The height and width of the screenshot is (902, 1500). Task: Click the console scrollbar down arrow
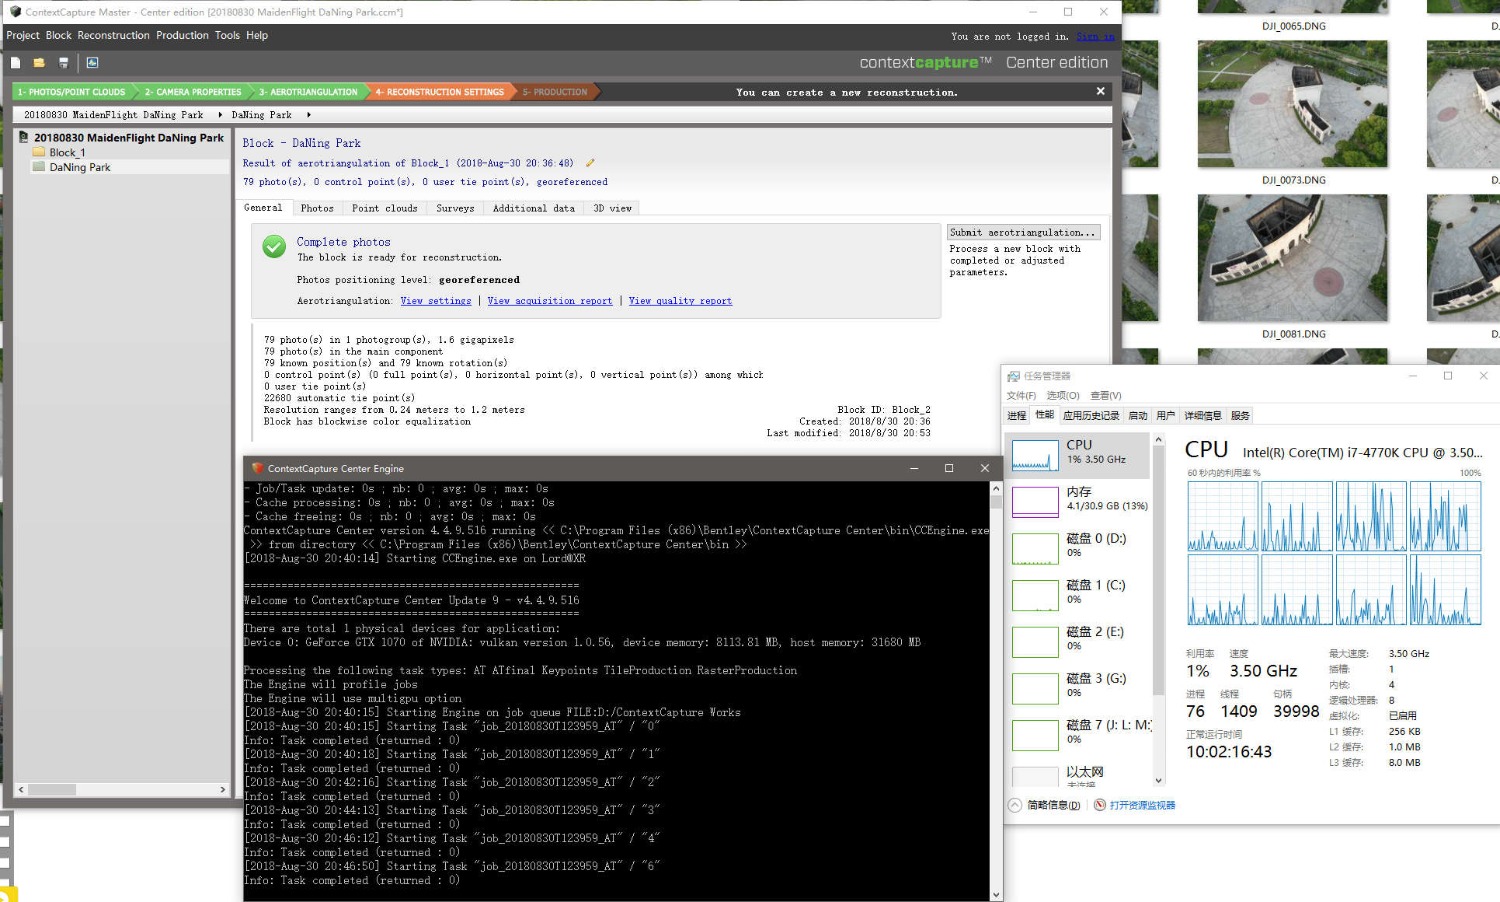pos(996,895)
